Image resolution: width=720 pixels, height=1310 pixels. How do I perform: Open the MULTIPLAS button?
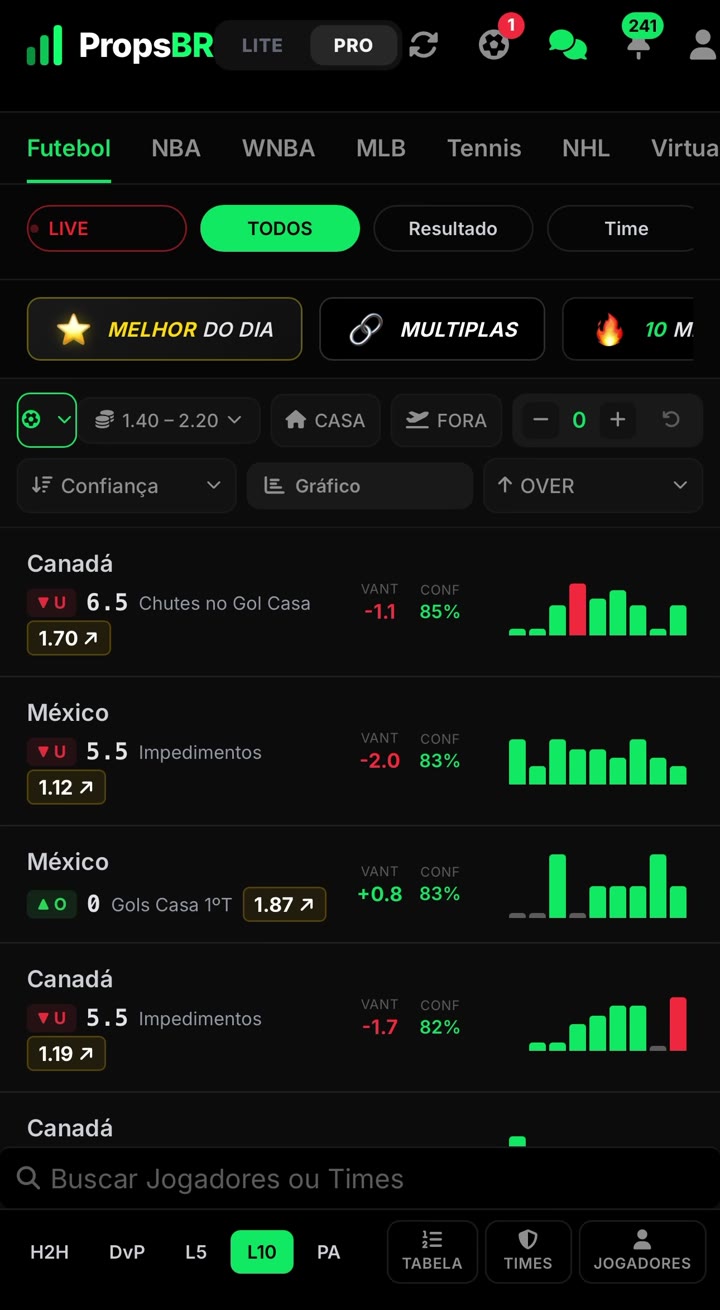pos(432,329)
